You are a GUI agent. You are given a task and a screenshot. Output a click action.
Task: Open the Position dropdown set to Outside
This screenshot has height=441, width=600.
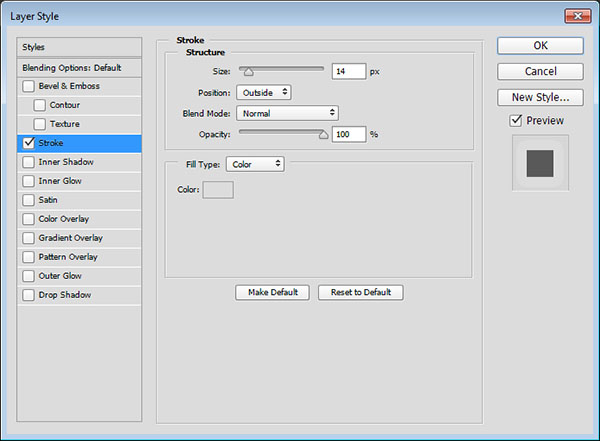pos(264,92)
